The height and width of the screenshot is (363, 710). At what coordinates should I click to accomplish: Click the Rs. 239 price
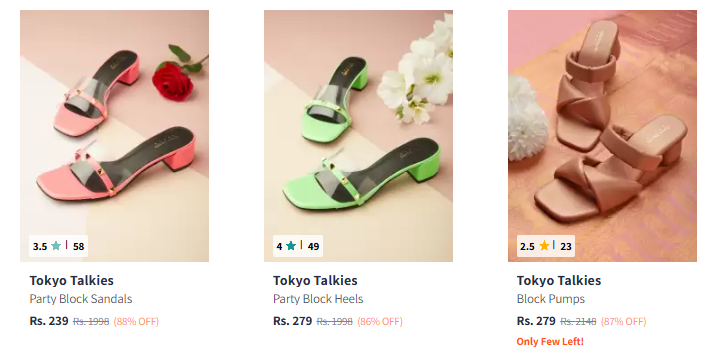(49, 321)
